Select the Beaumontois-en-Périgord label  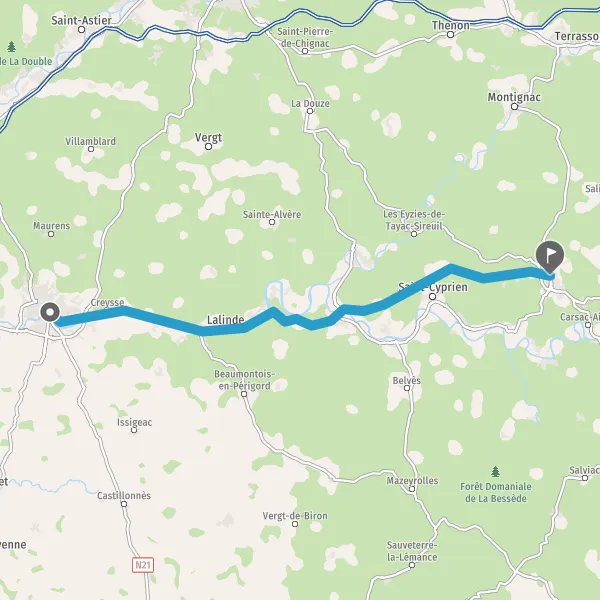[x=245, y=380]
